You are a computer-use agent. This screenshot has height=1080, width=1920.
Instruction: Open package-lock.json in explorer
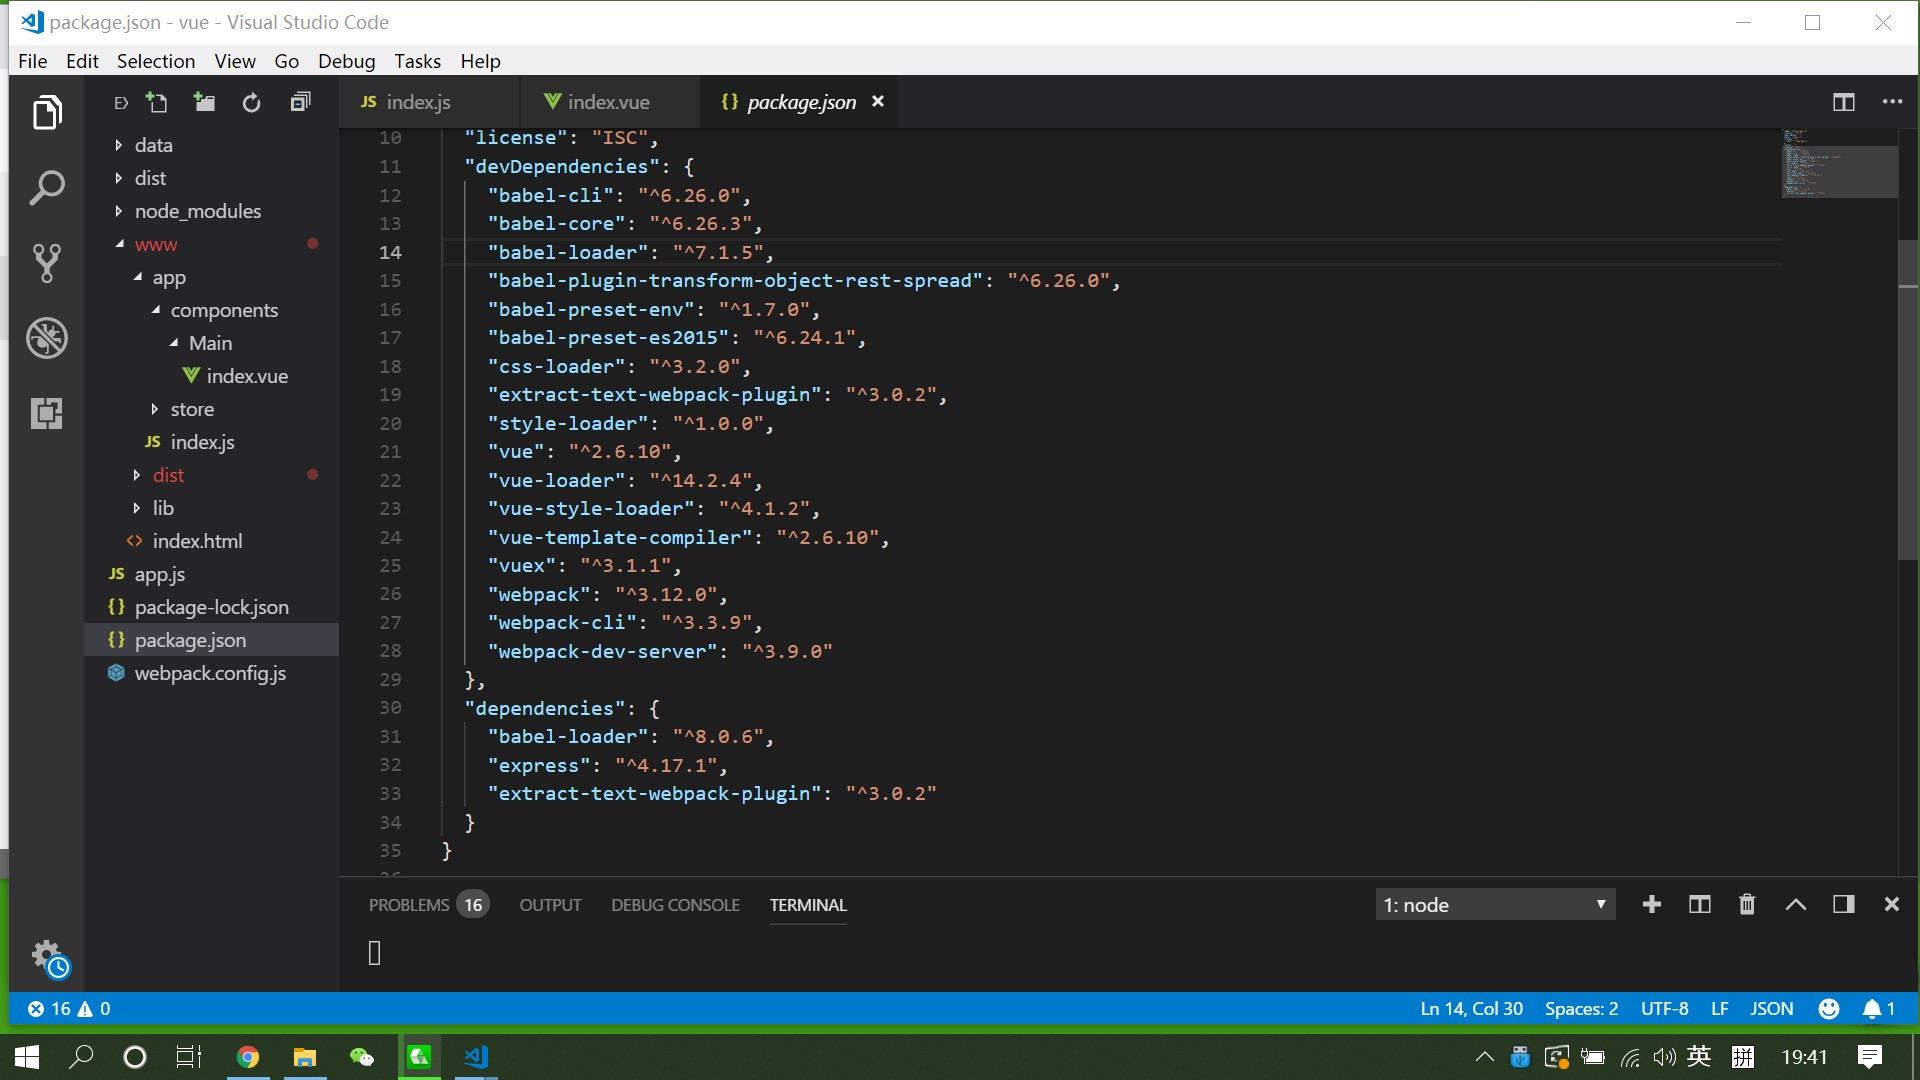(211, 607)
